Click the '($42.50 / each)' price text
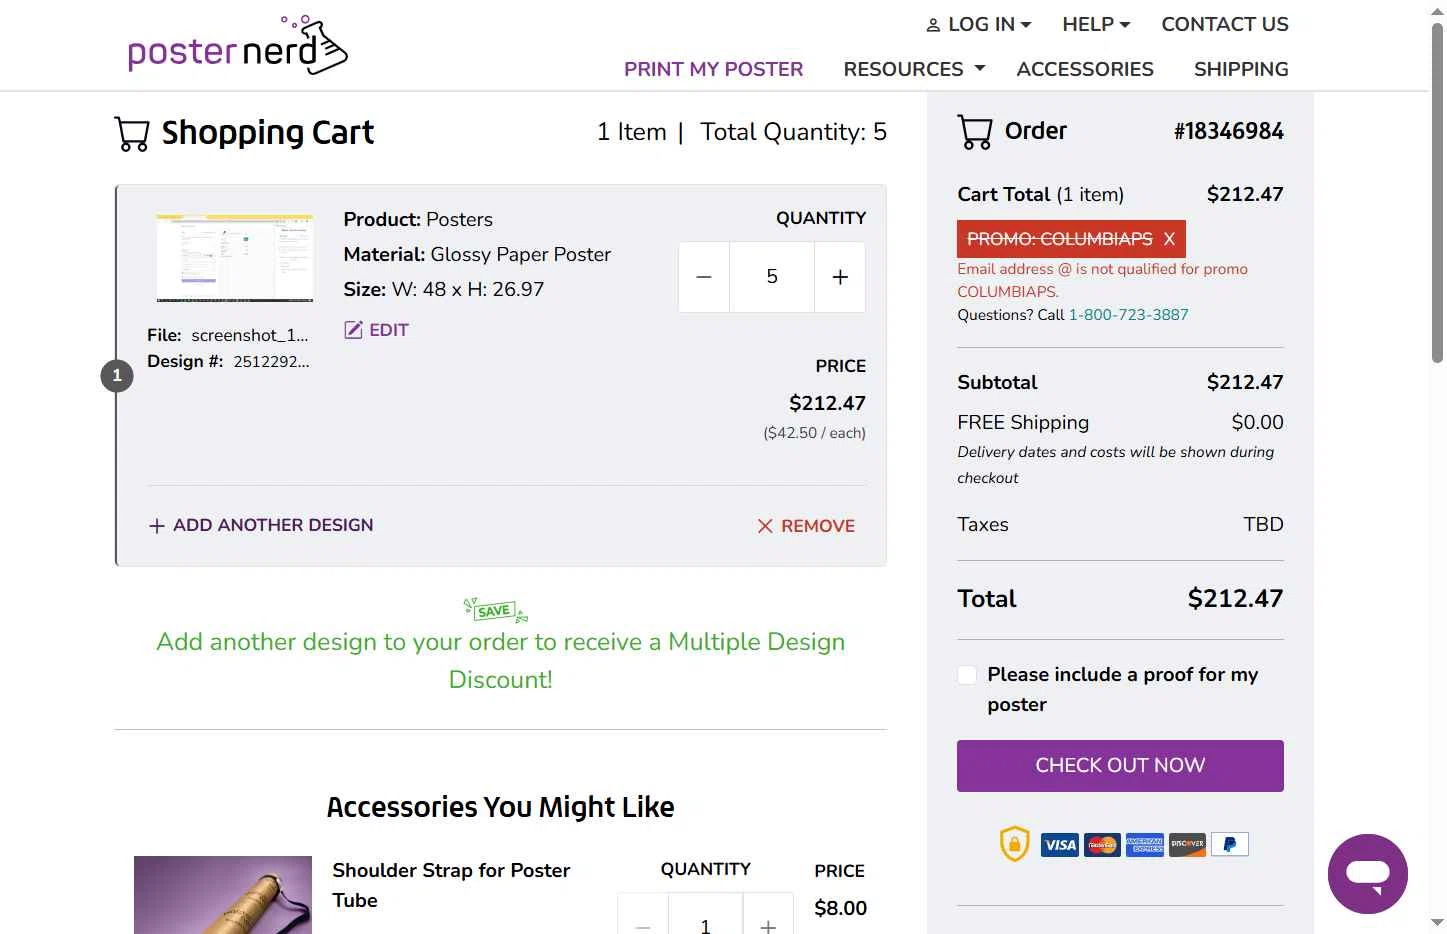Screen dimensions: 1447x934 (814, 433)
